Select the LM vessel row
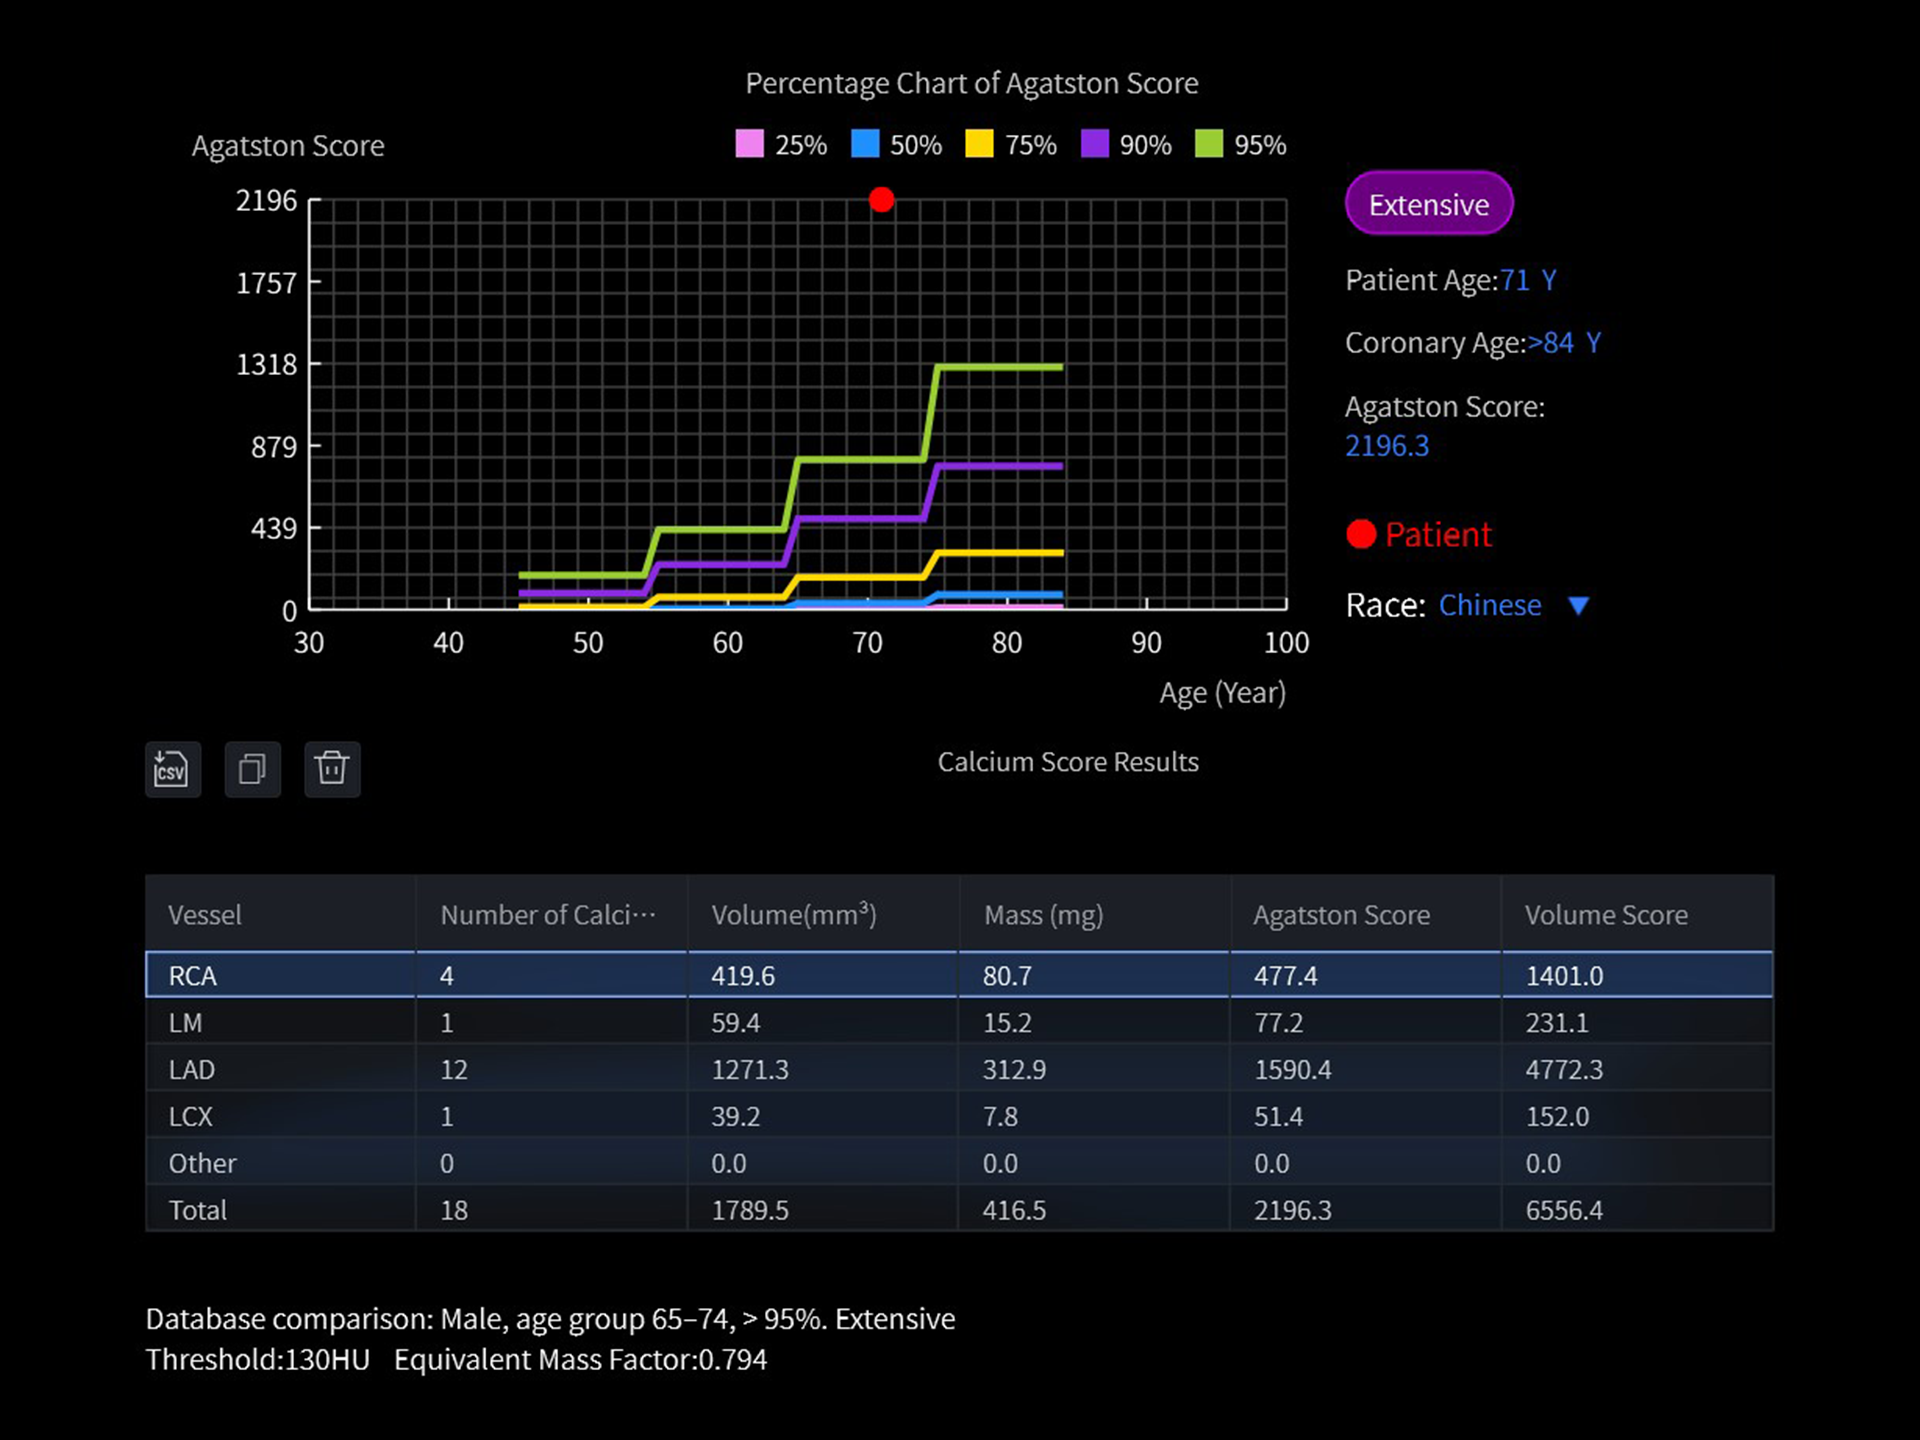 [960, 1022]
